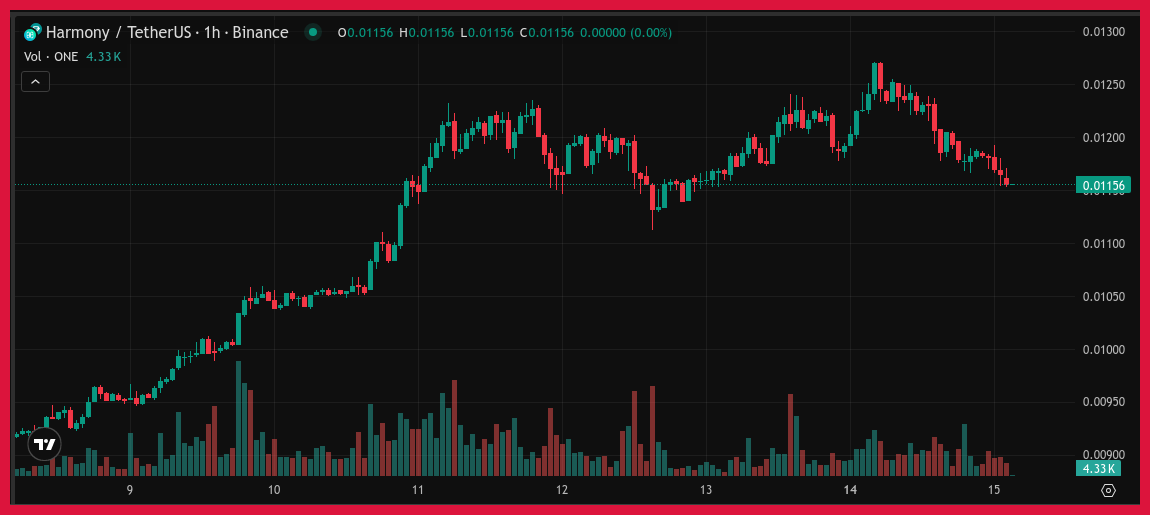Click the Harmony coin logo icon

click(x=32, y=33)
